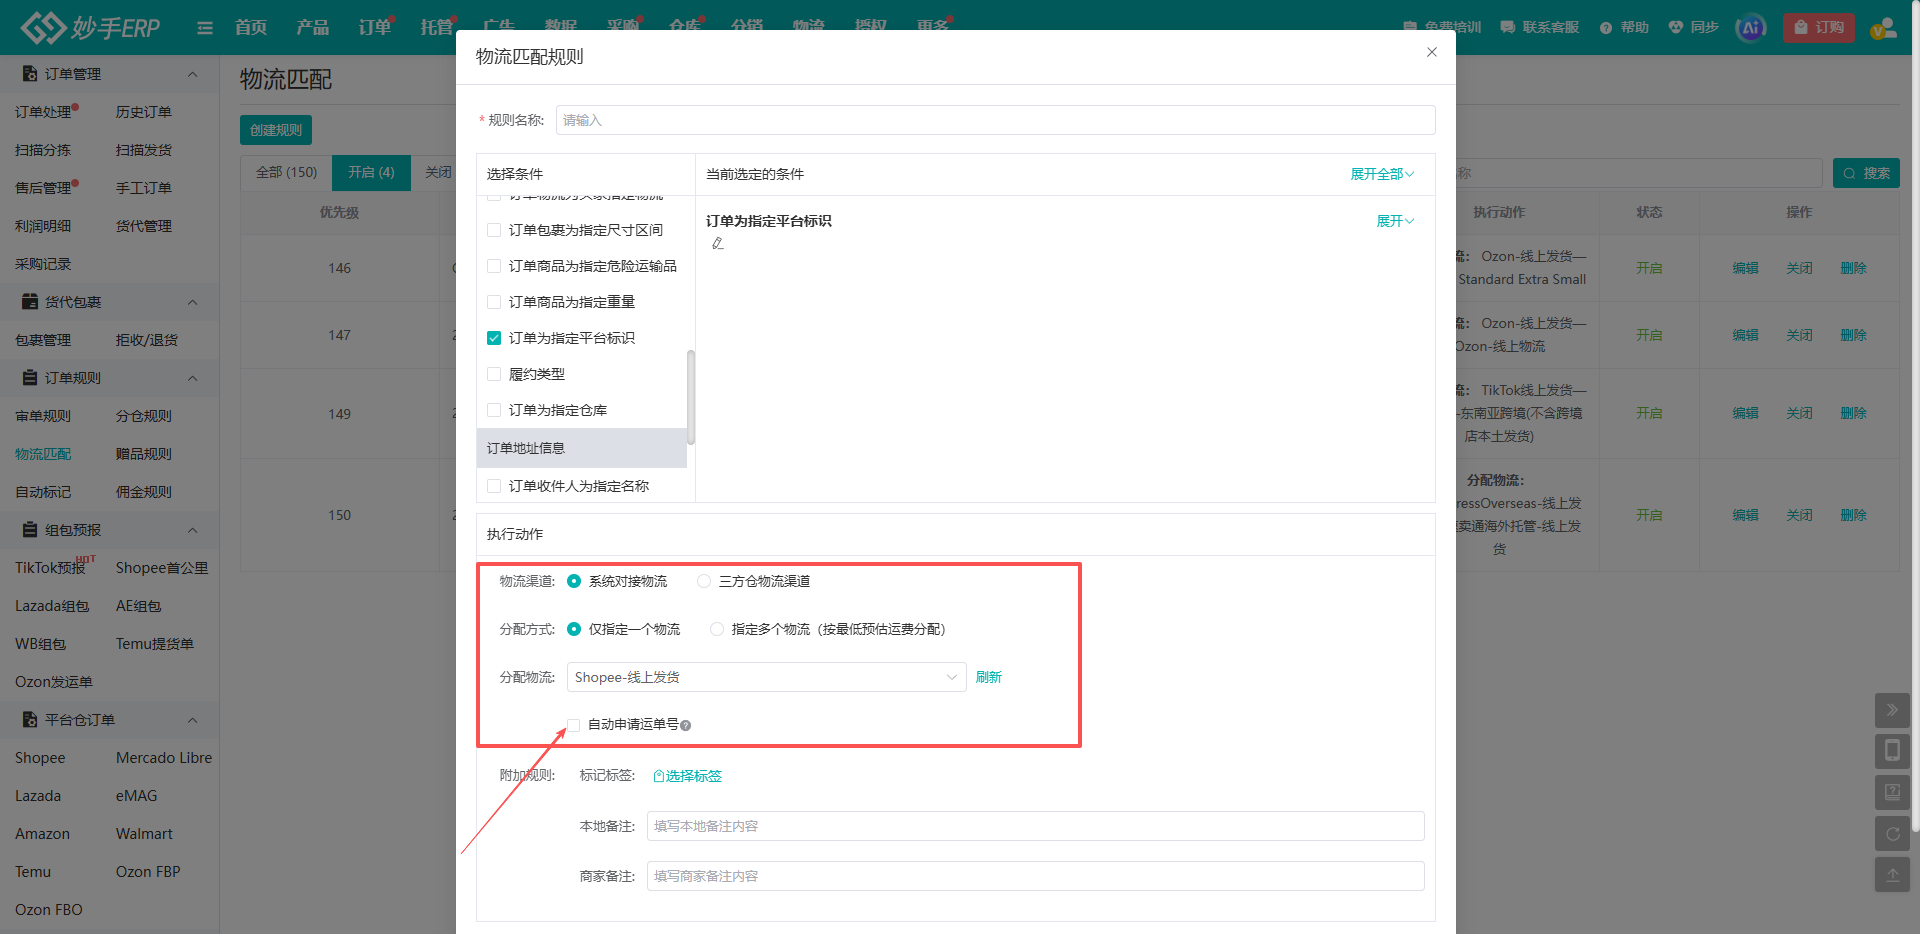Check 订单包裹为指定尺寸区间 condition

[x=494, y=230]
